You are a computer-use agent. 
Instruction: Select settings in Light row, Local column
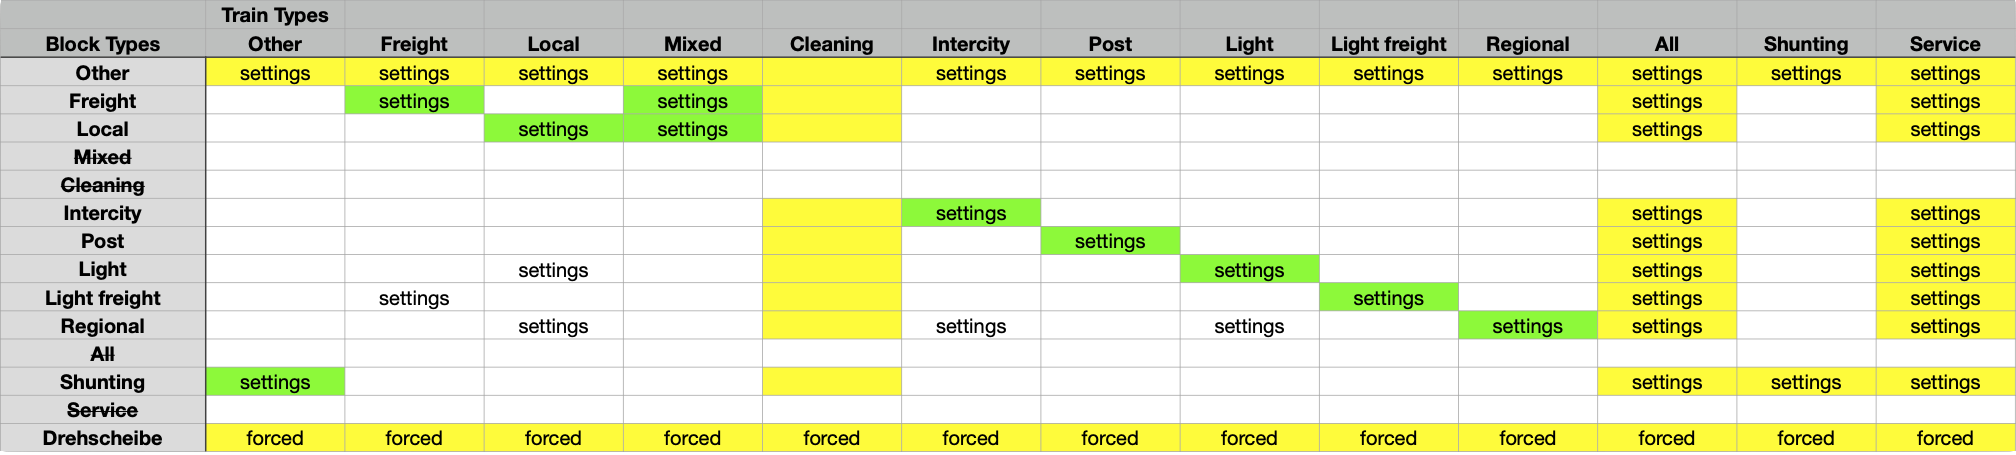click(553, 270)
